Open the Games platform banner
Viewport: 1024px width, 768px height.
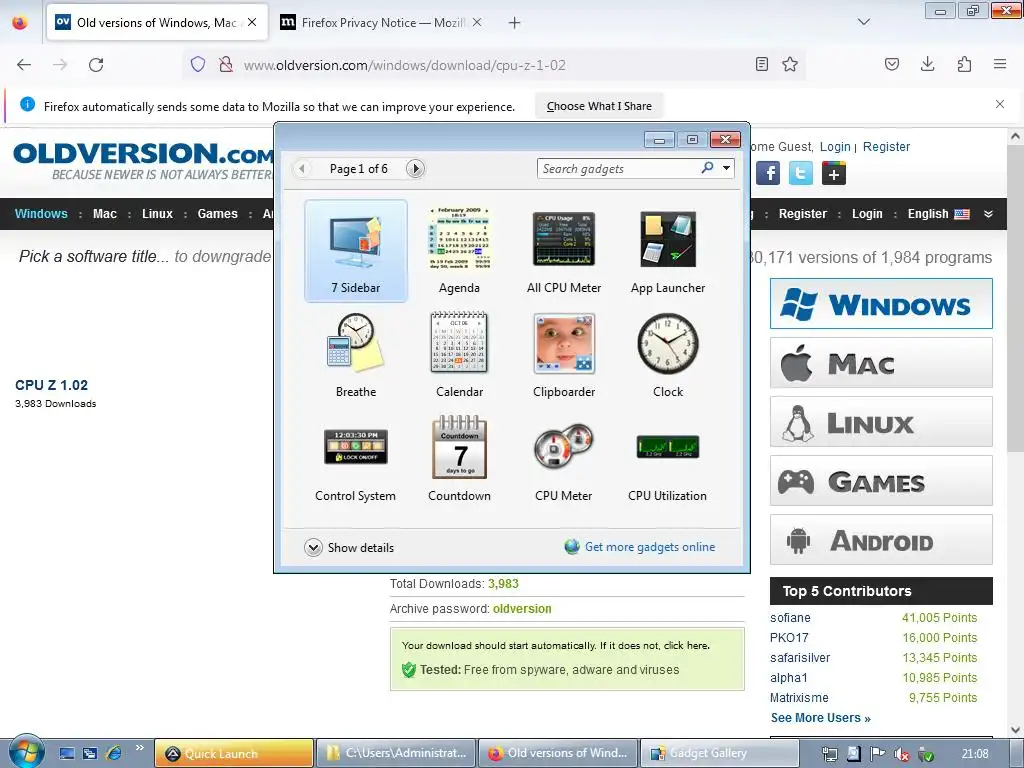tap(881, 481)
